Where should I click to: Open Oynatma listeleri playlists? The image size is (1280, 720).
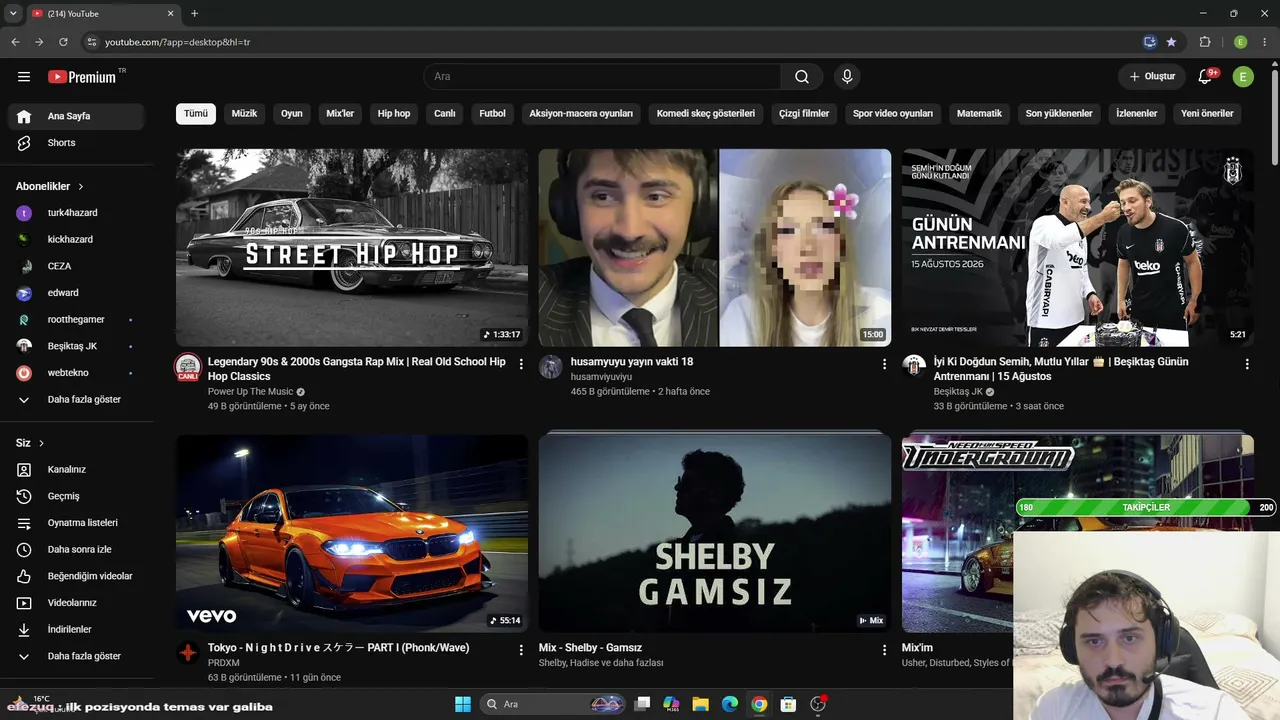click(x=76, y=523)
